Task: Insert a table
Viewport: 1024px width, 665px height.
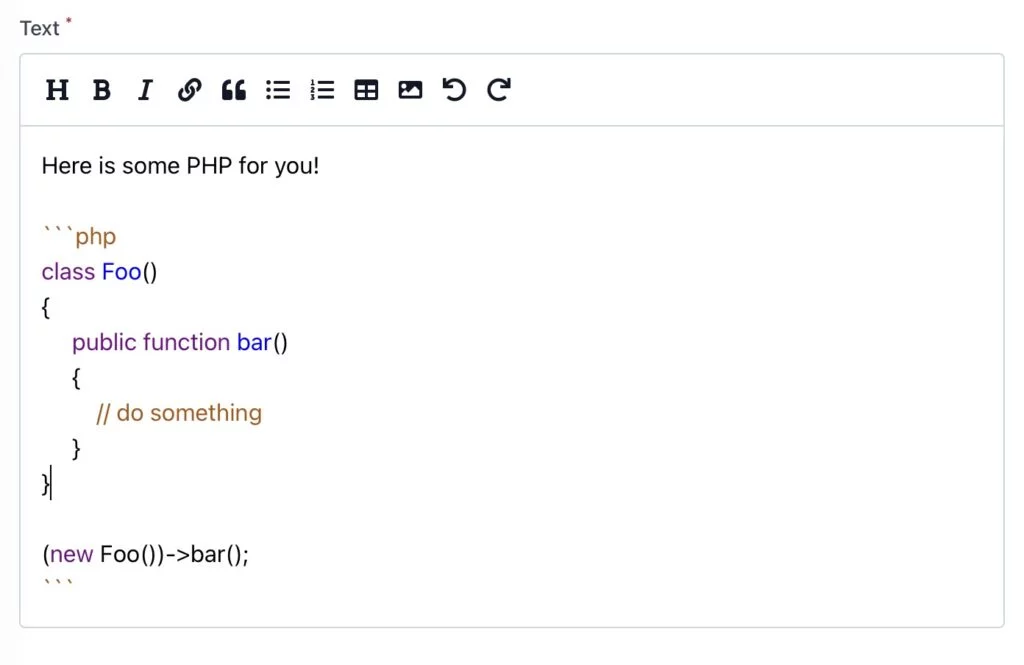Action: coord(366,89)
